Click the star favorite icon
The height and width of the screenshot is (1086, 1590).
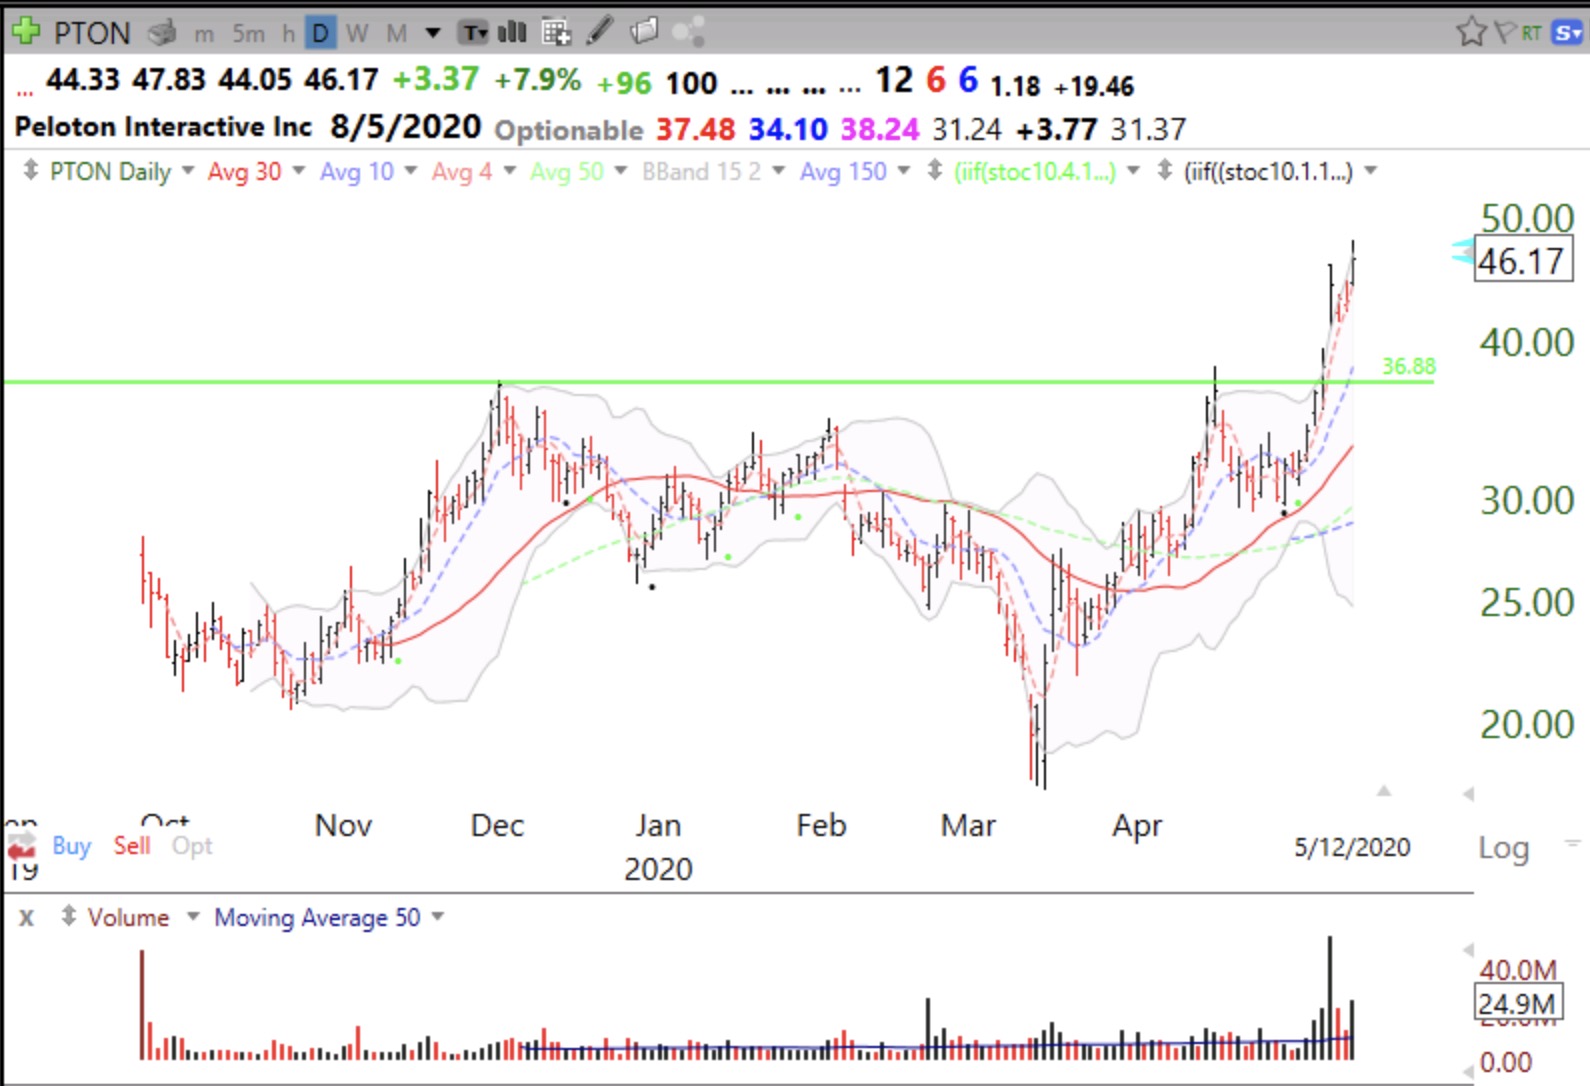tap(1471, 32)
